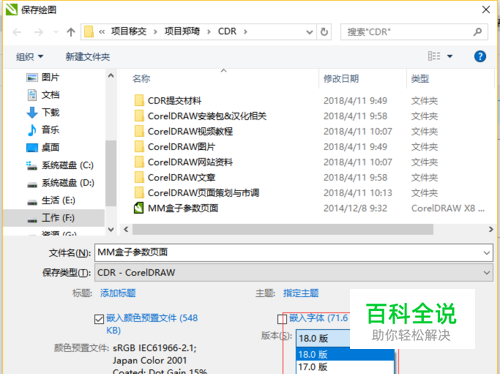
Task: Click the 版本 combo box showing 18.0 版
Action: [x=323, y=338]
